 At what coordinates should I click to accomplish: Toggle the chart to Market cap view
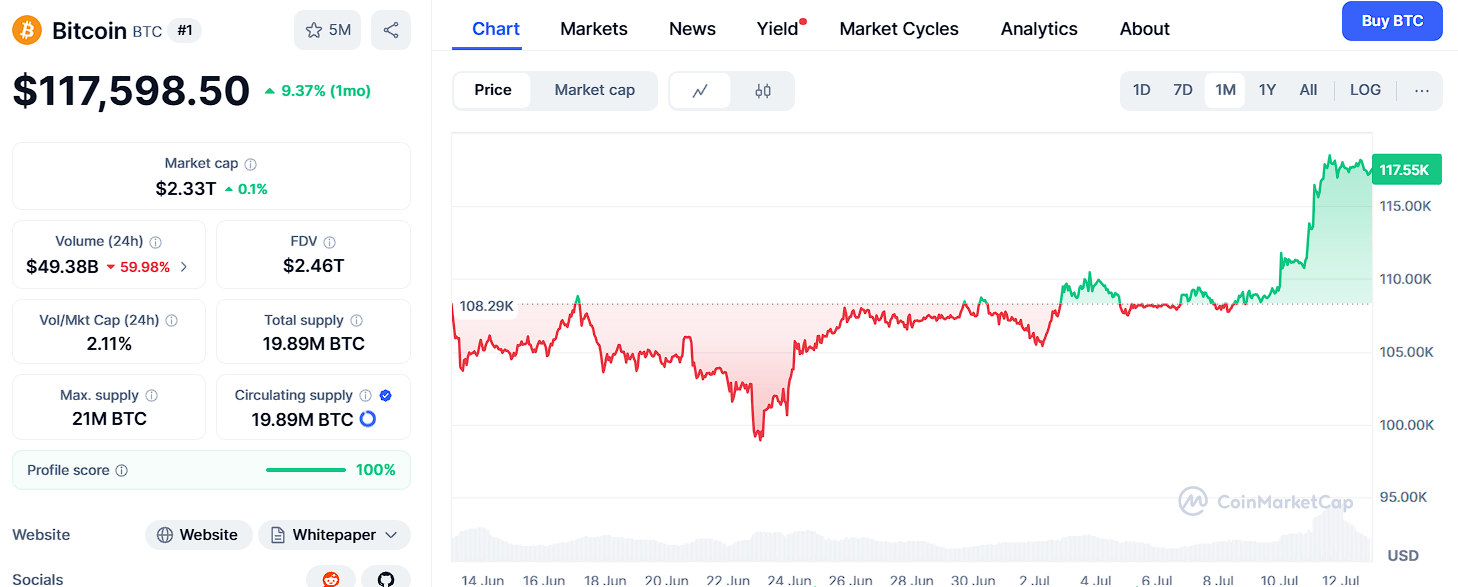tap(594, 90)
